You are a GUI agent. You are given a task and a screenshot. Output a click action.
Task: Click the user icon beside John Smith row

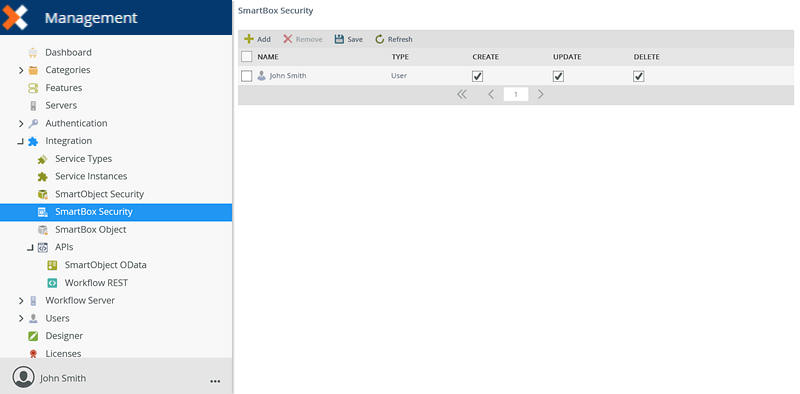click(x=261, y=76)
